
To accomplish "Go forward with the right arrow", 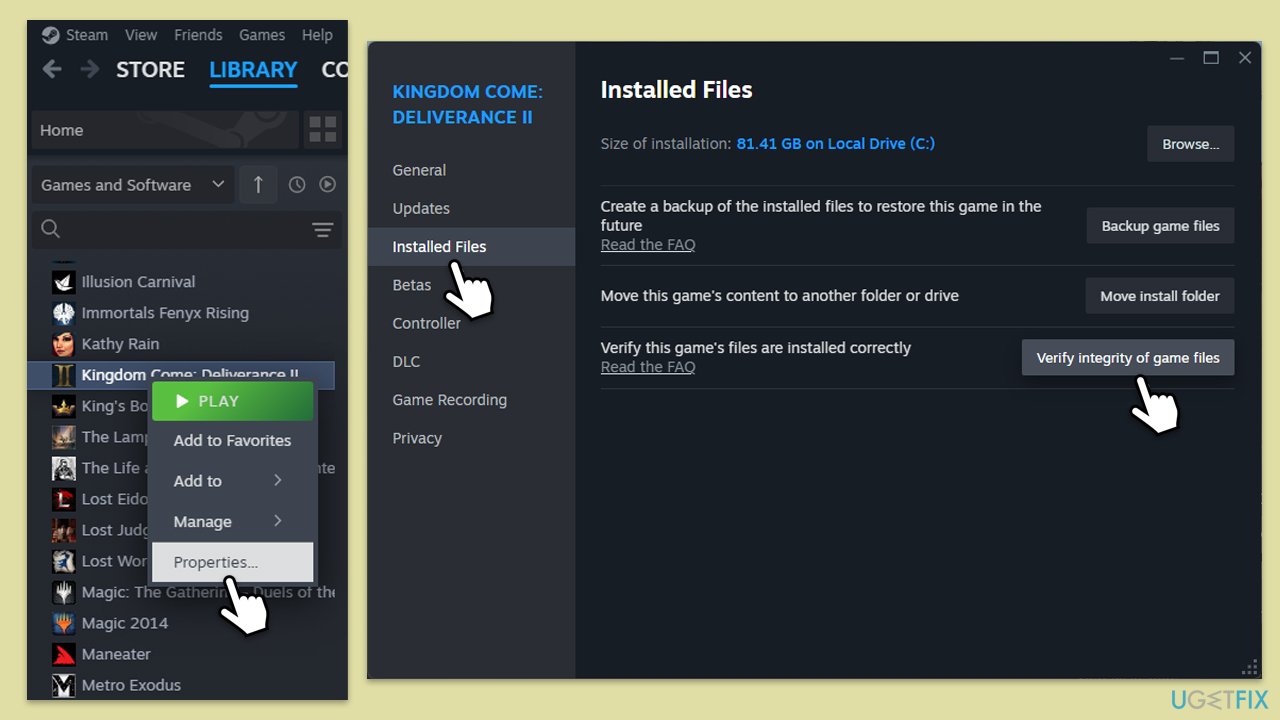I will 90,69.
